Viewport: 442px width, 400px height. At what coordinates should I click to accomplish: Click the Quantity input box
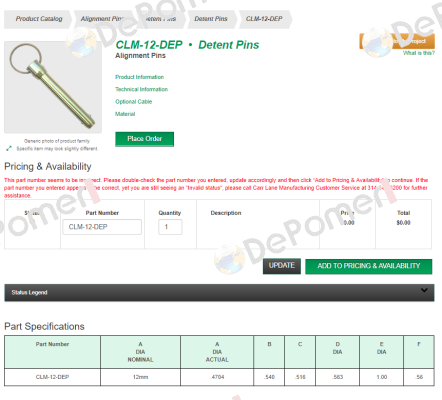(x=170, y=227)
